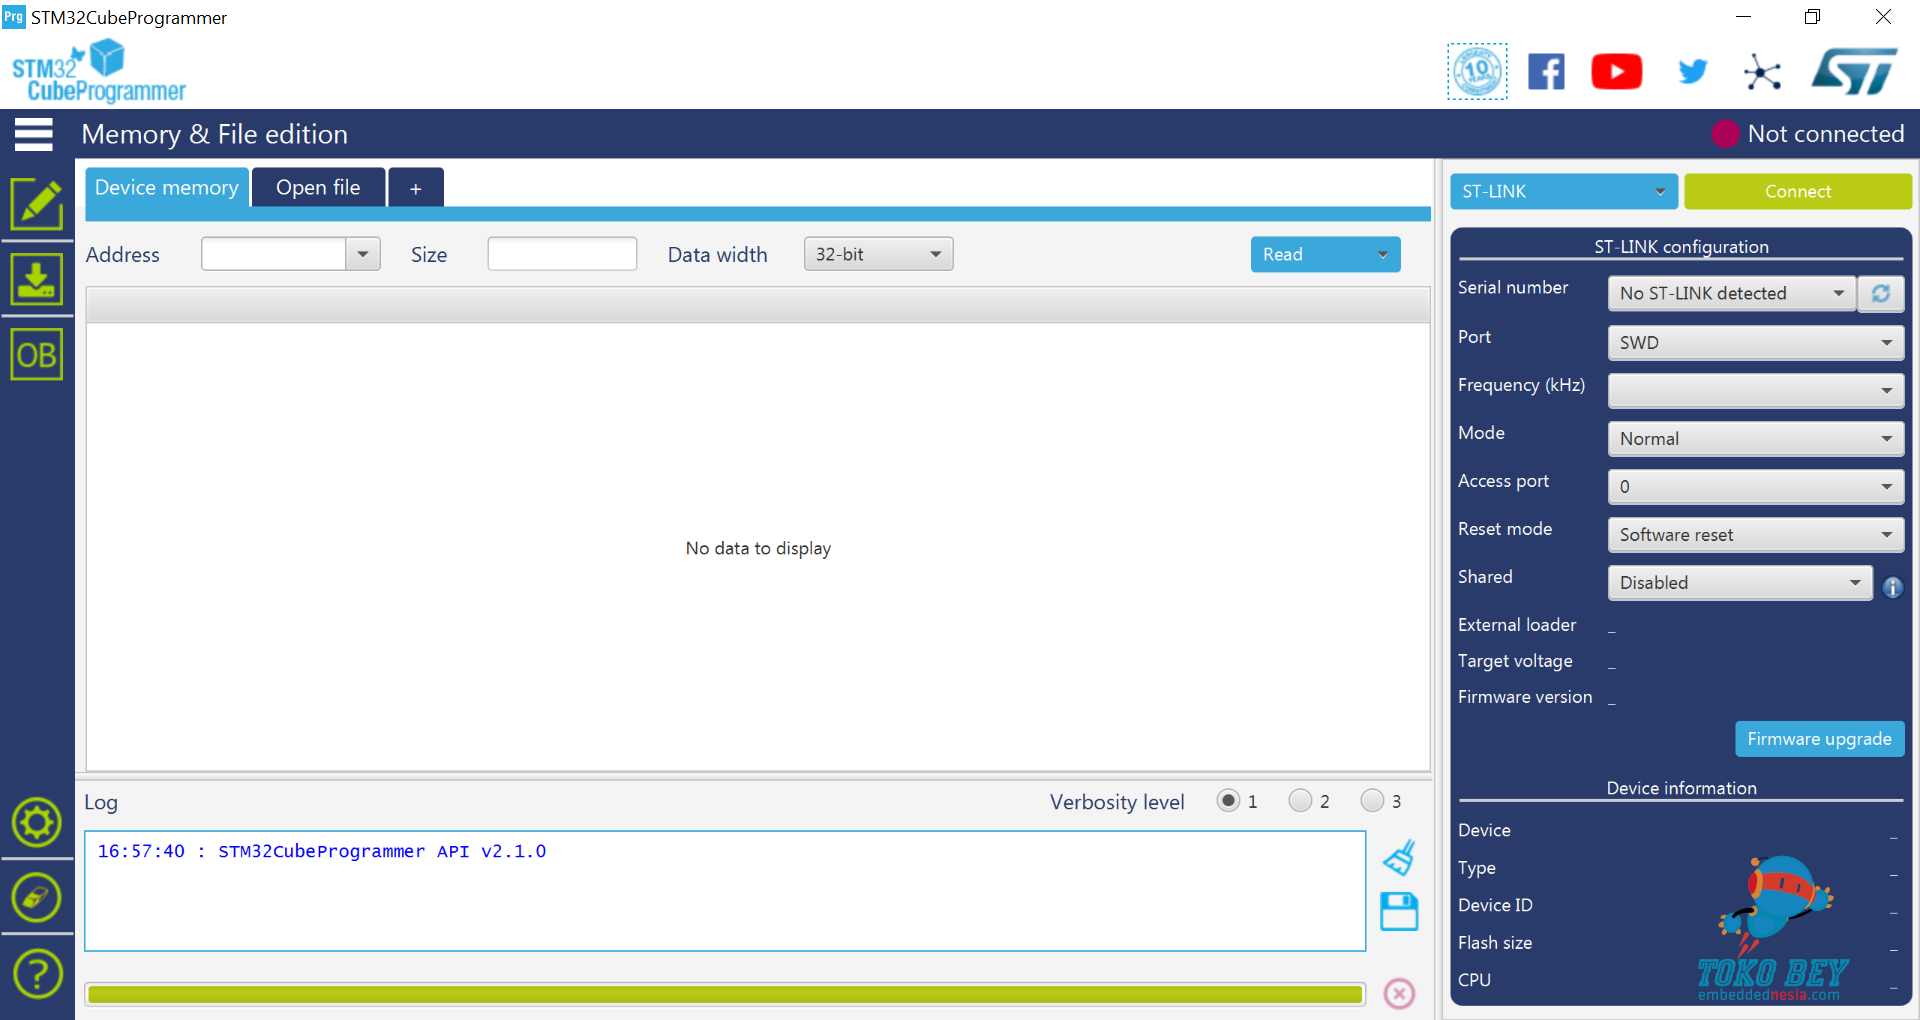Click the green Connect button
Image resolution: width=1920 pixels, height=1020 pixels.
pyautogui.click(x=1798, y=191)
